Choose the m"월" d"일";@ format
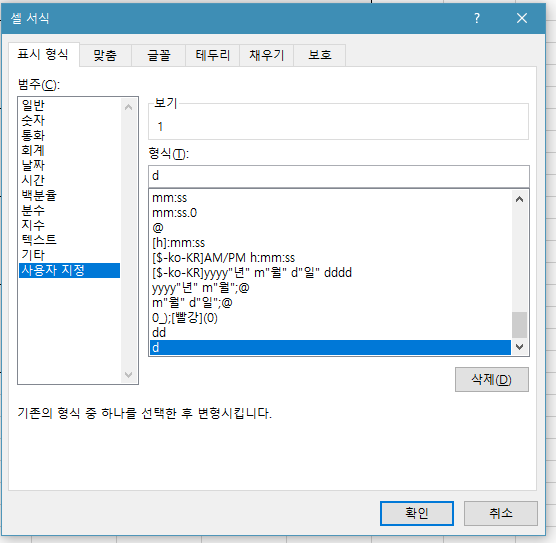Viewport: 556px width, 543px height. pos(330,303)
